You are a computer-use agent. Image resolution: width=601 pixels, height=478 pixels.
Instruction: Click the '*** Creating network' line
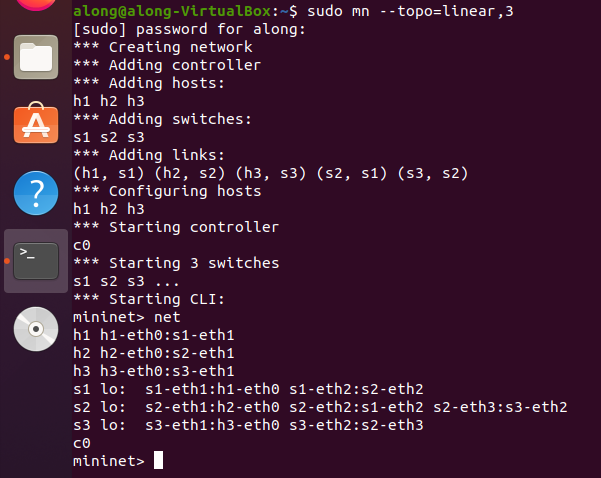(x=162, y=47)
